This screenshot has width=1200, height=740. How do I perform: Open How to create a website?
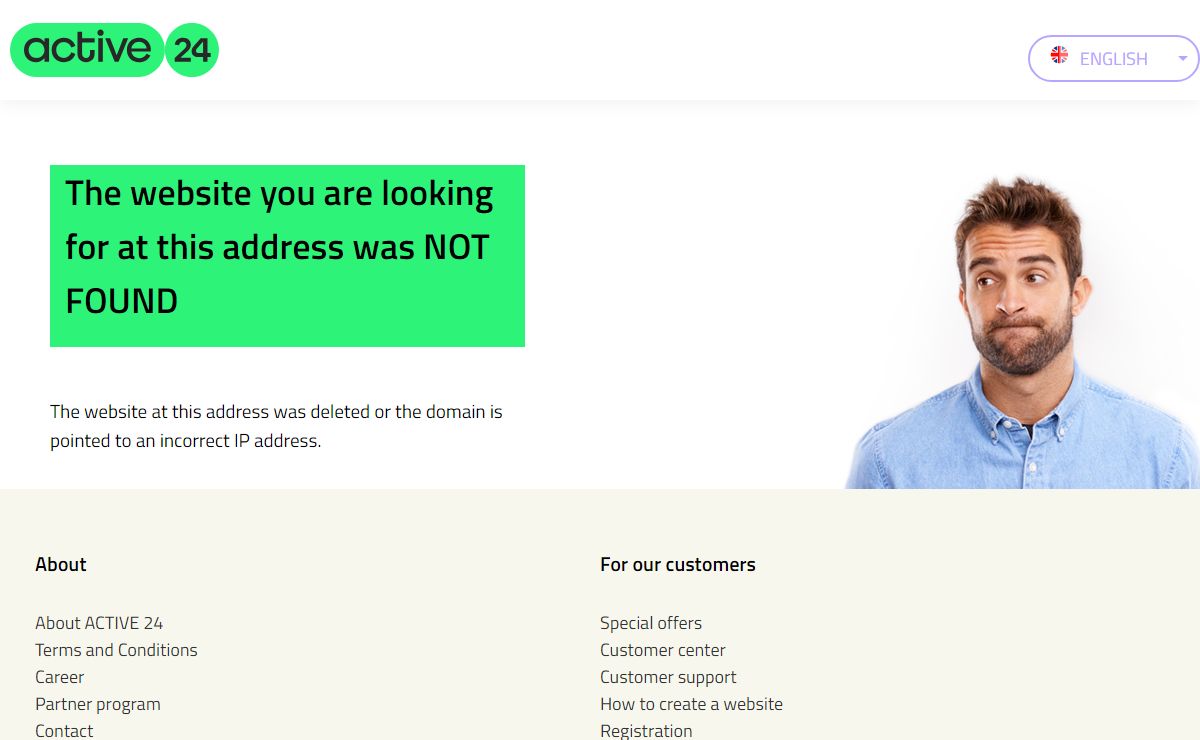[x=691, y=704]
